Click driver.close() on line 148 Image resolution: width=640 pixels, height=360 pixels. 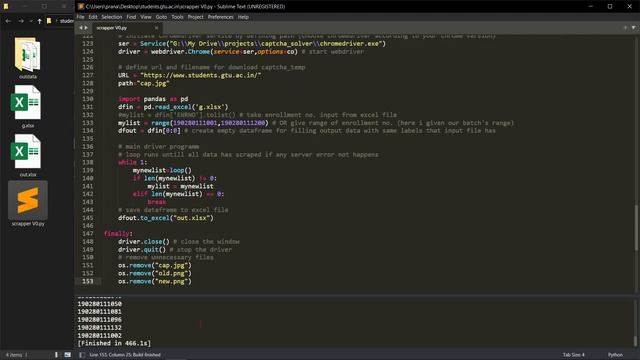(x=144, y=242)
